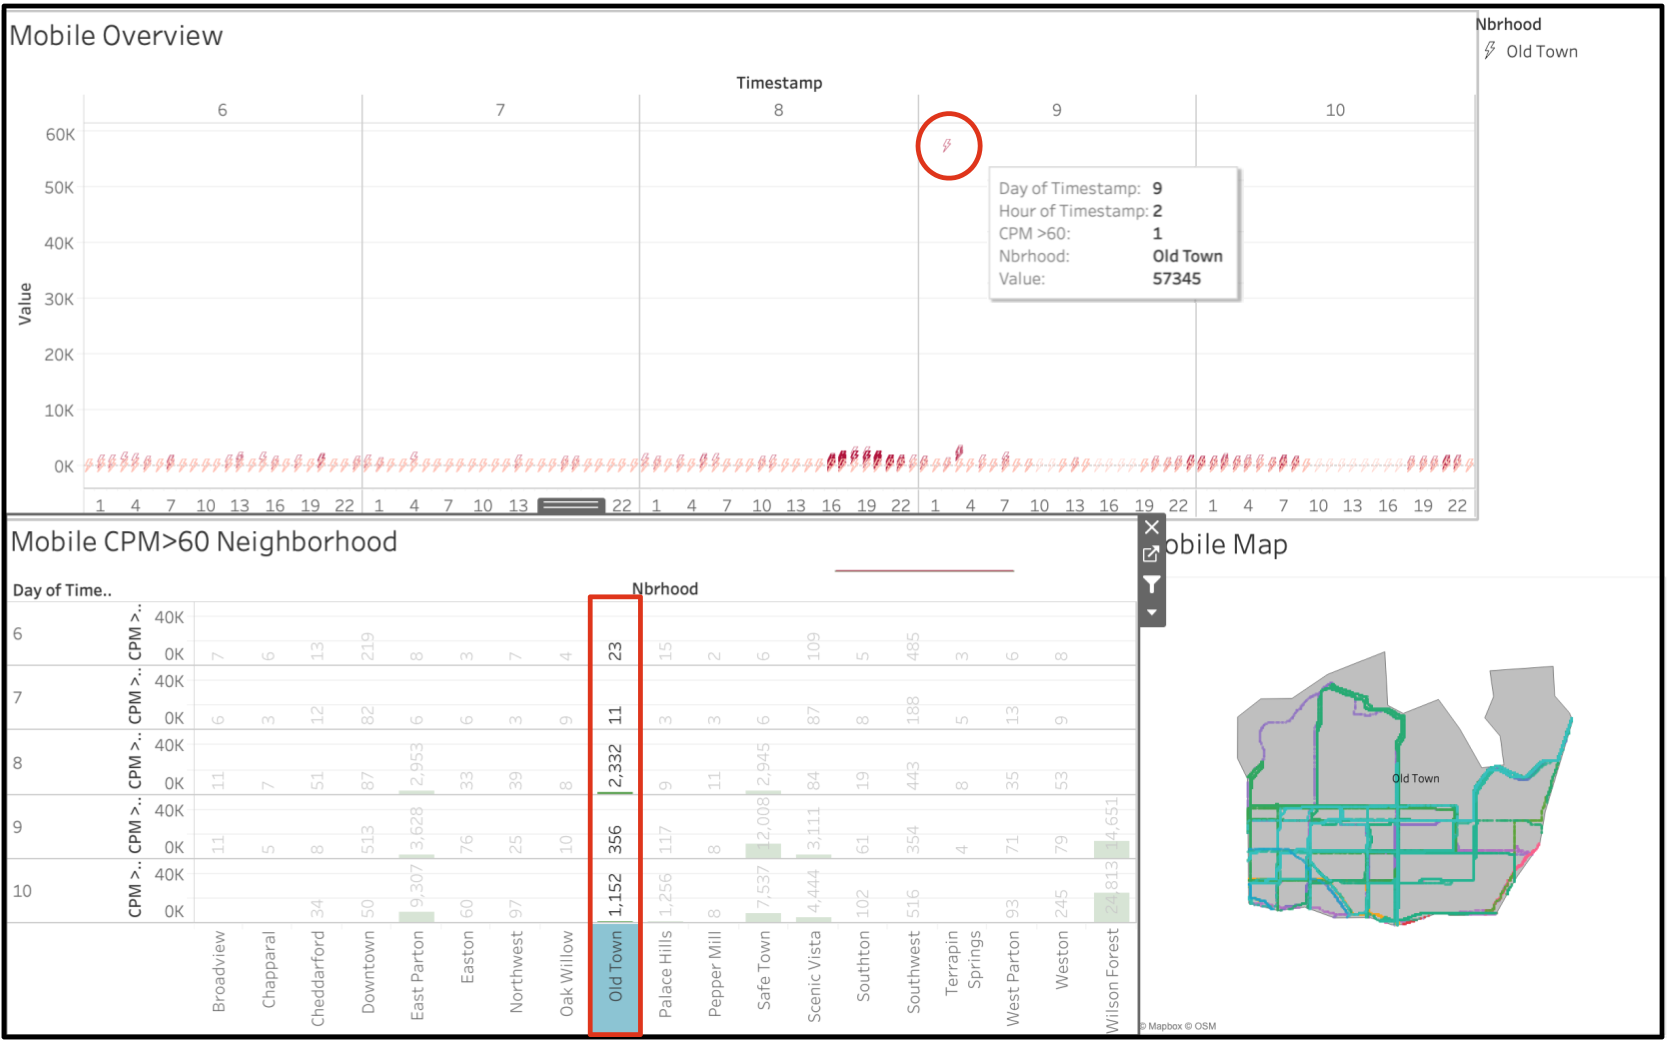The height and width of the screenshot is (1042, 1668).
Task: Select day 10 column header
Action: 1335,110
